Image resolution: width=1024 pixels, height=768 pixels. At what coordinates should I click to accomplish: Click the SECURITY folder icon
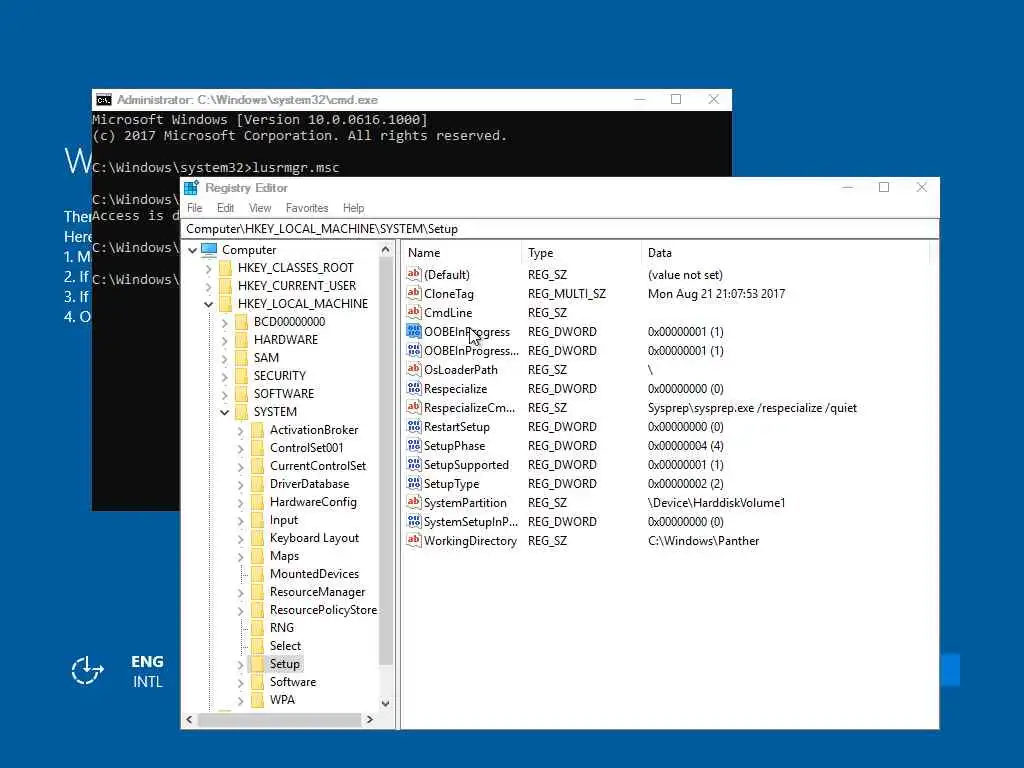(x=242, y=376)
